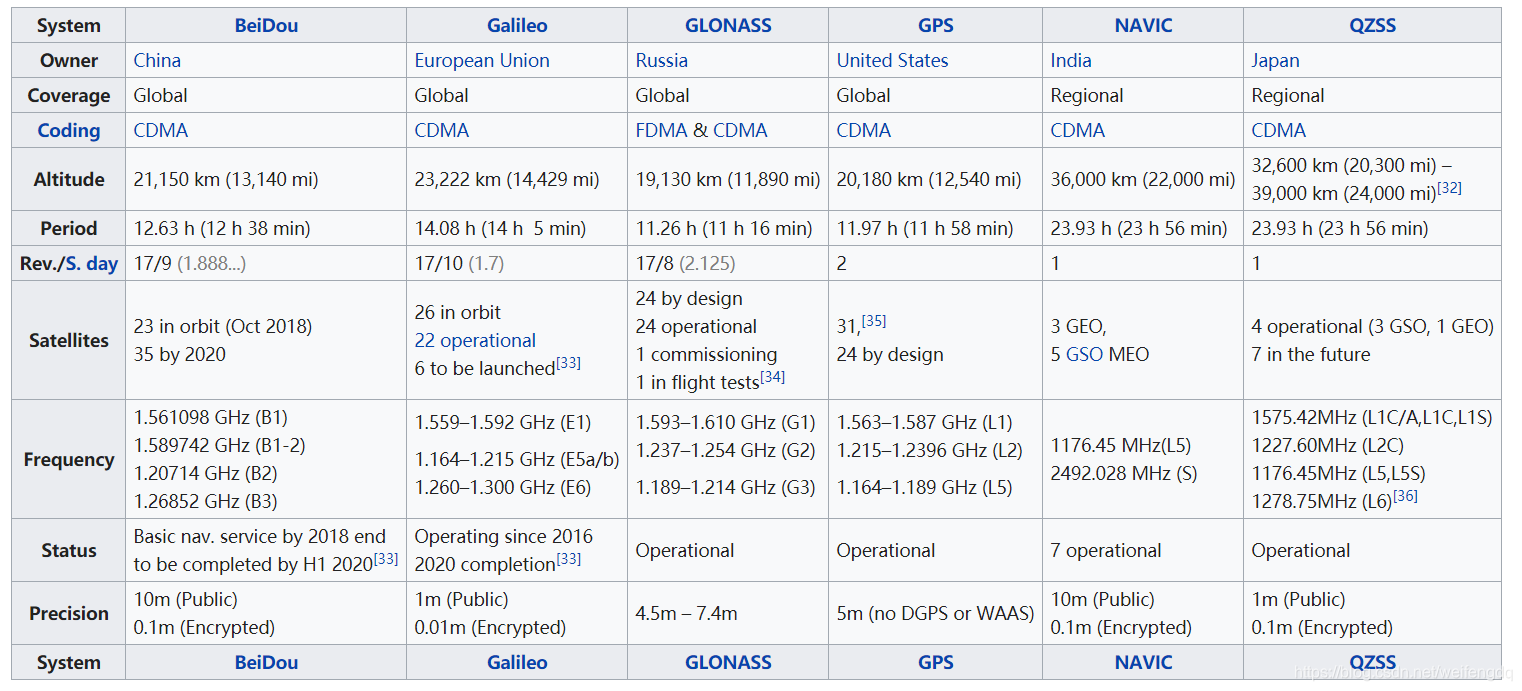Viewport: 1522px width, 691px height.
Task: Follow the Russia link under GLONASS
Action: 662,60
